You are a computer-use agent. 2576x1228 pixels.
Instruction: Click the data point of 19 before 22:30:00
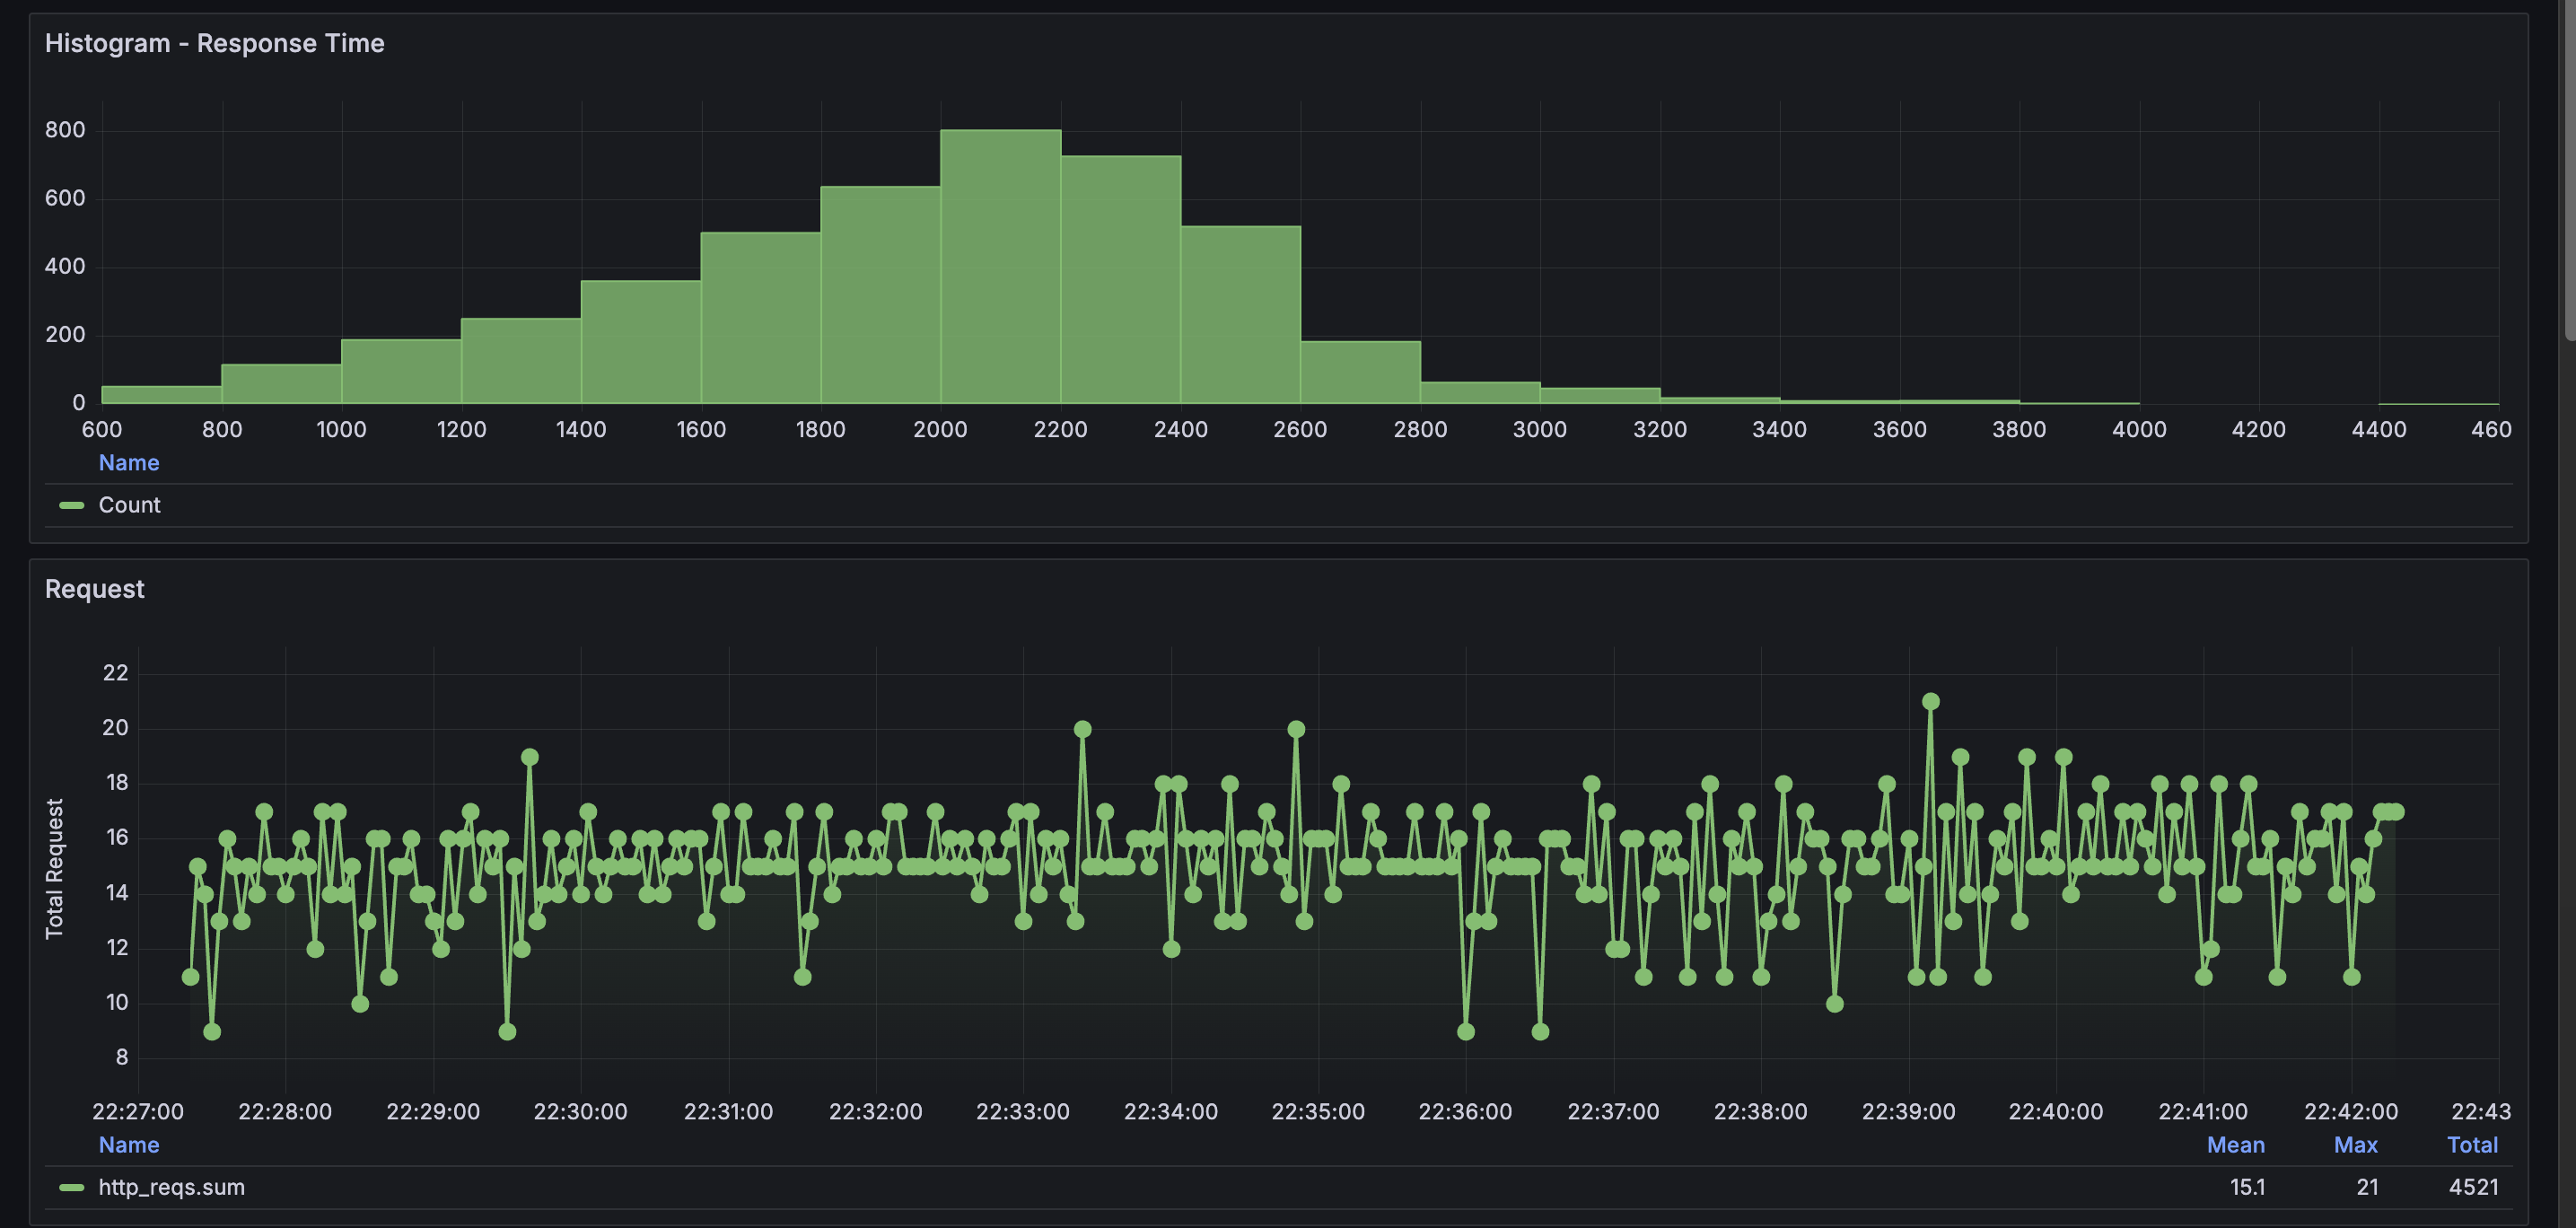click(530, 757)
